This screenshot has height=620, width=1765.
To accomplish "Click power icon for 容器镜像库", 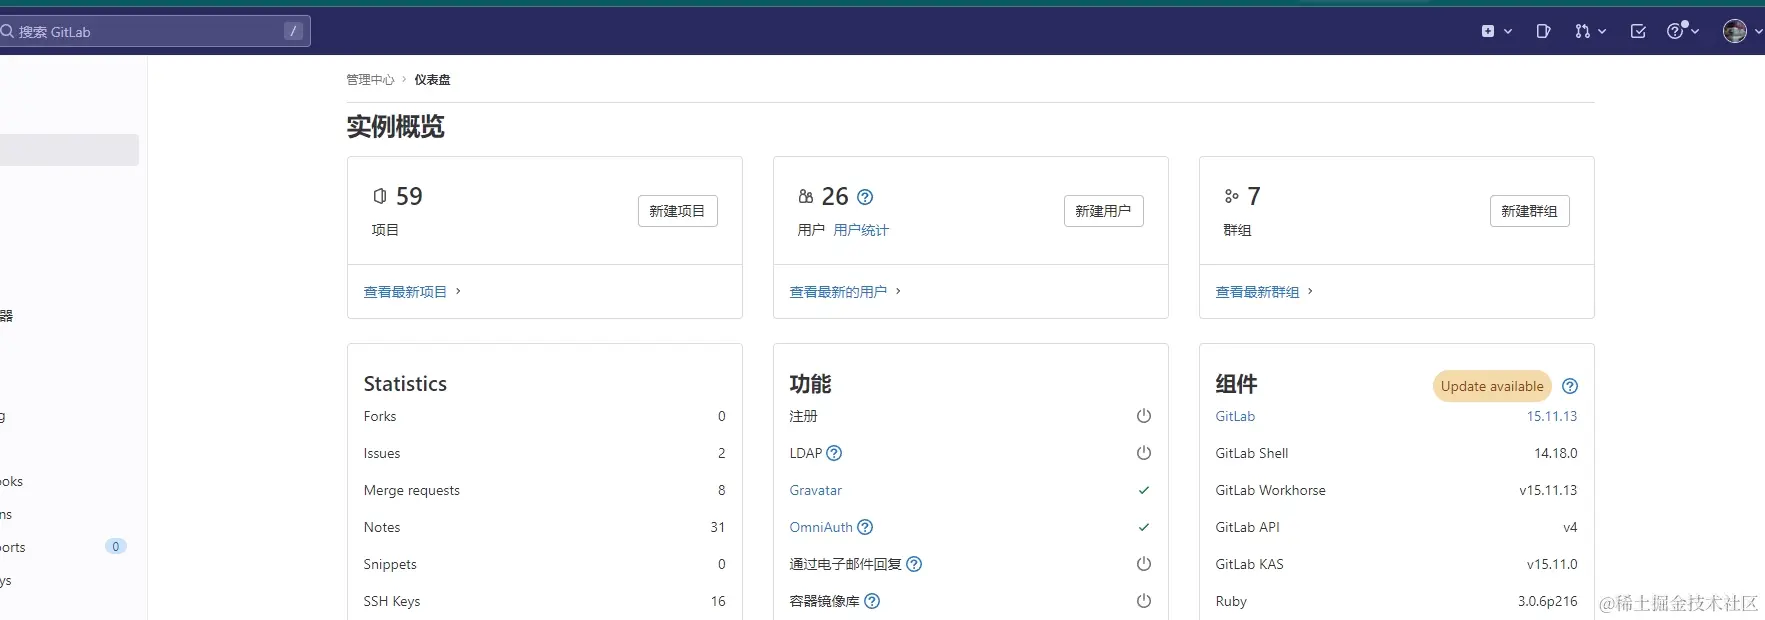I will pos(1144,601).
